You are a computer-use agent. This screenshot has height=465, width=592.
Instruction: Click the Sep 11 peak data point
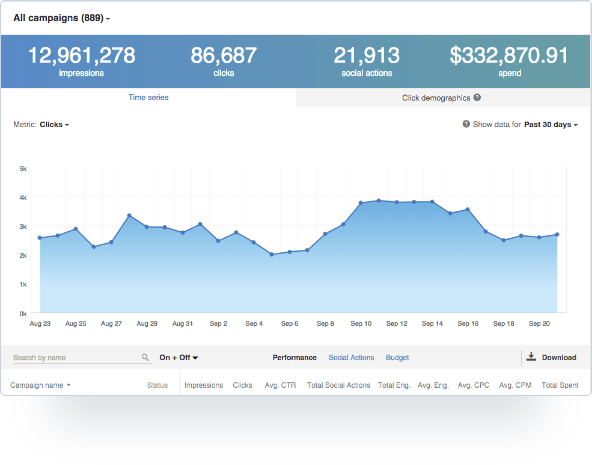tap(379, 201)
